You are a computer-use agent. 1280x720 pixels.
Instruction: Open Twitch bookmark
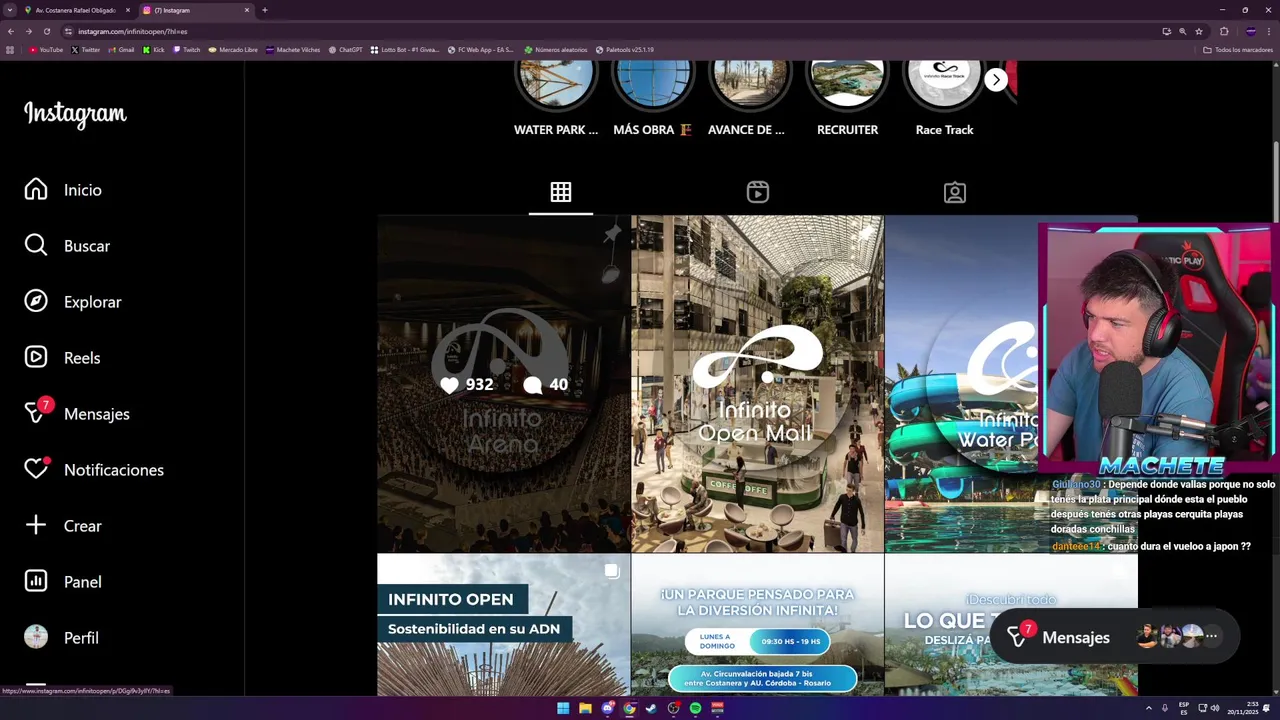186,49
